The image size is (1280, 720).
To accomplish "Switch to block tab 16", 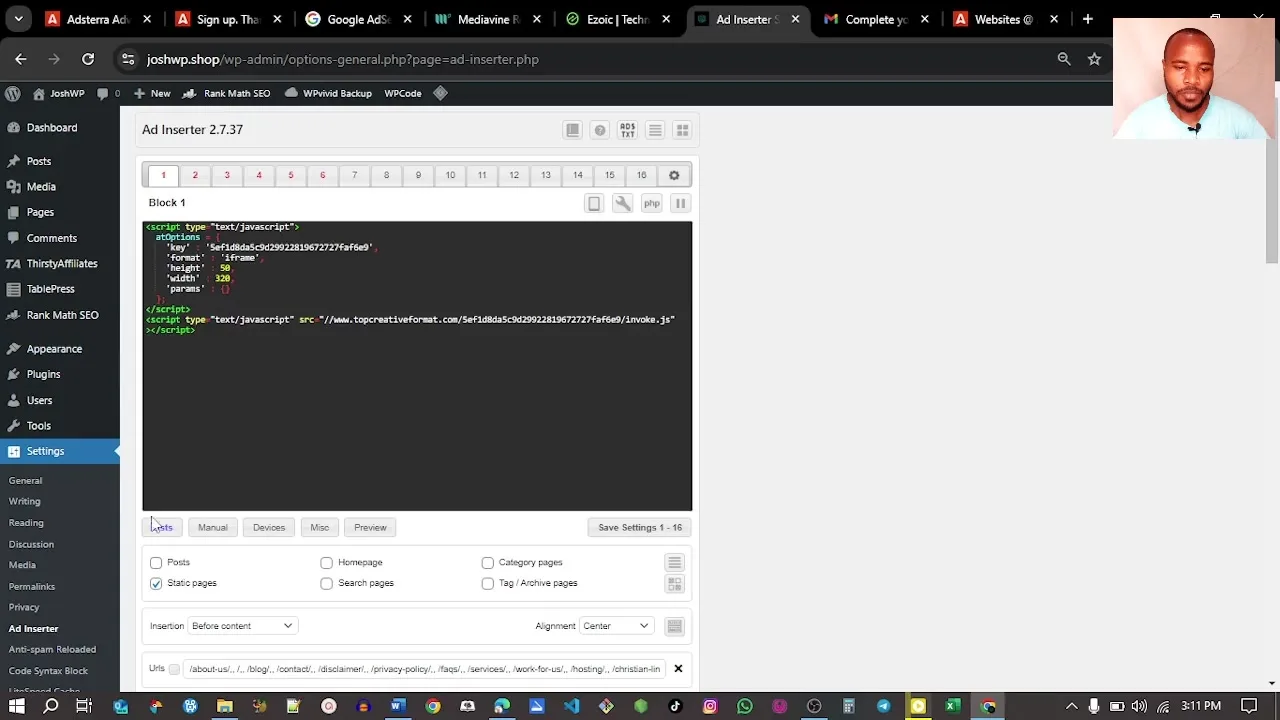I will (x=641, y=175).
